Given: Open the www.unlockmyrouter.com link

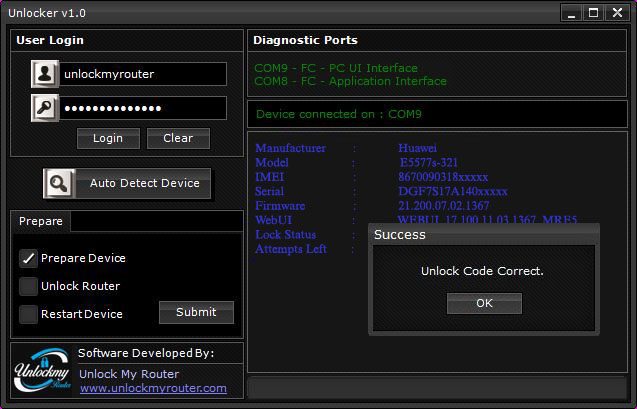Looking at the screenshot, I should point(153,388).
